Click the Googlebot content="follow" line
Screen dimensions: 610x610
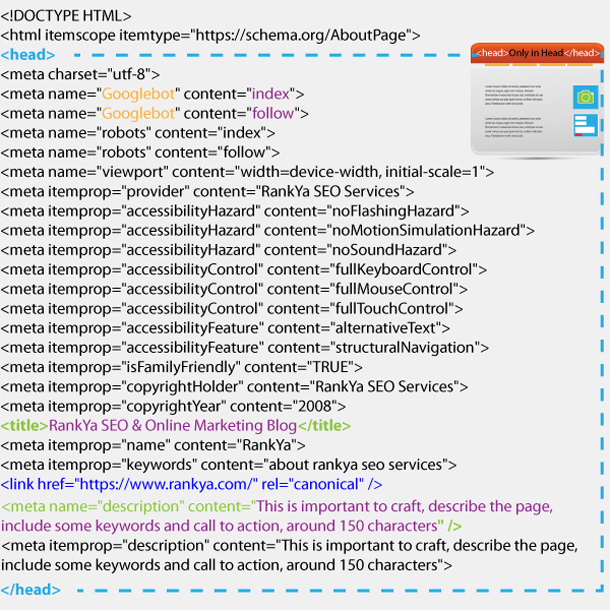click(154, 114)
